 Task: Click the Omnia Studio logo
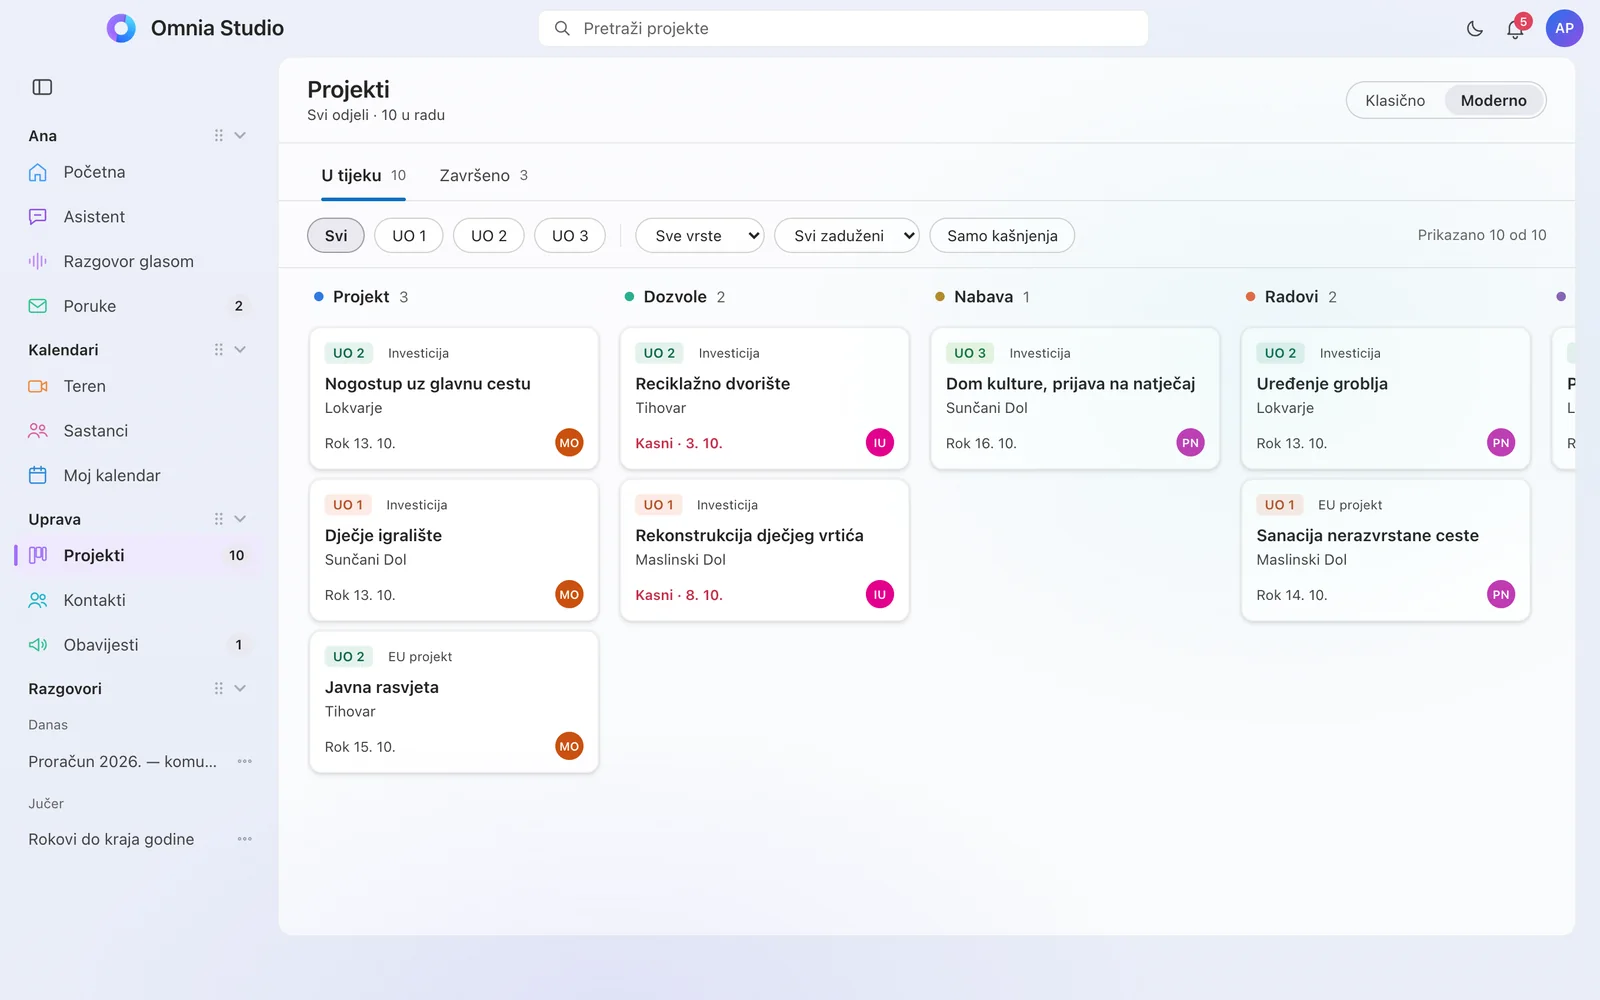pos(121,28)
